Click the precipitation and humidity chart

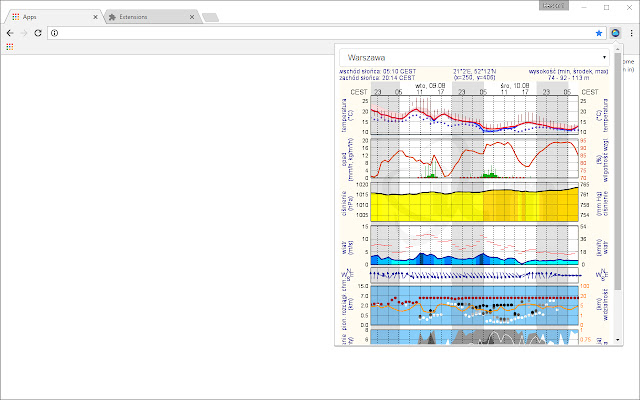click(x=474, y=158)
